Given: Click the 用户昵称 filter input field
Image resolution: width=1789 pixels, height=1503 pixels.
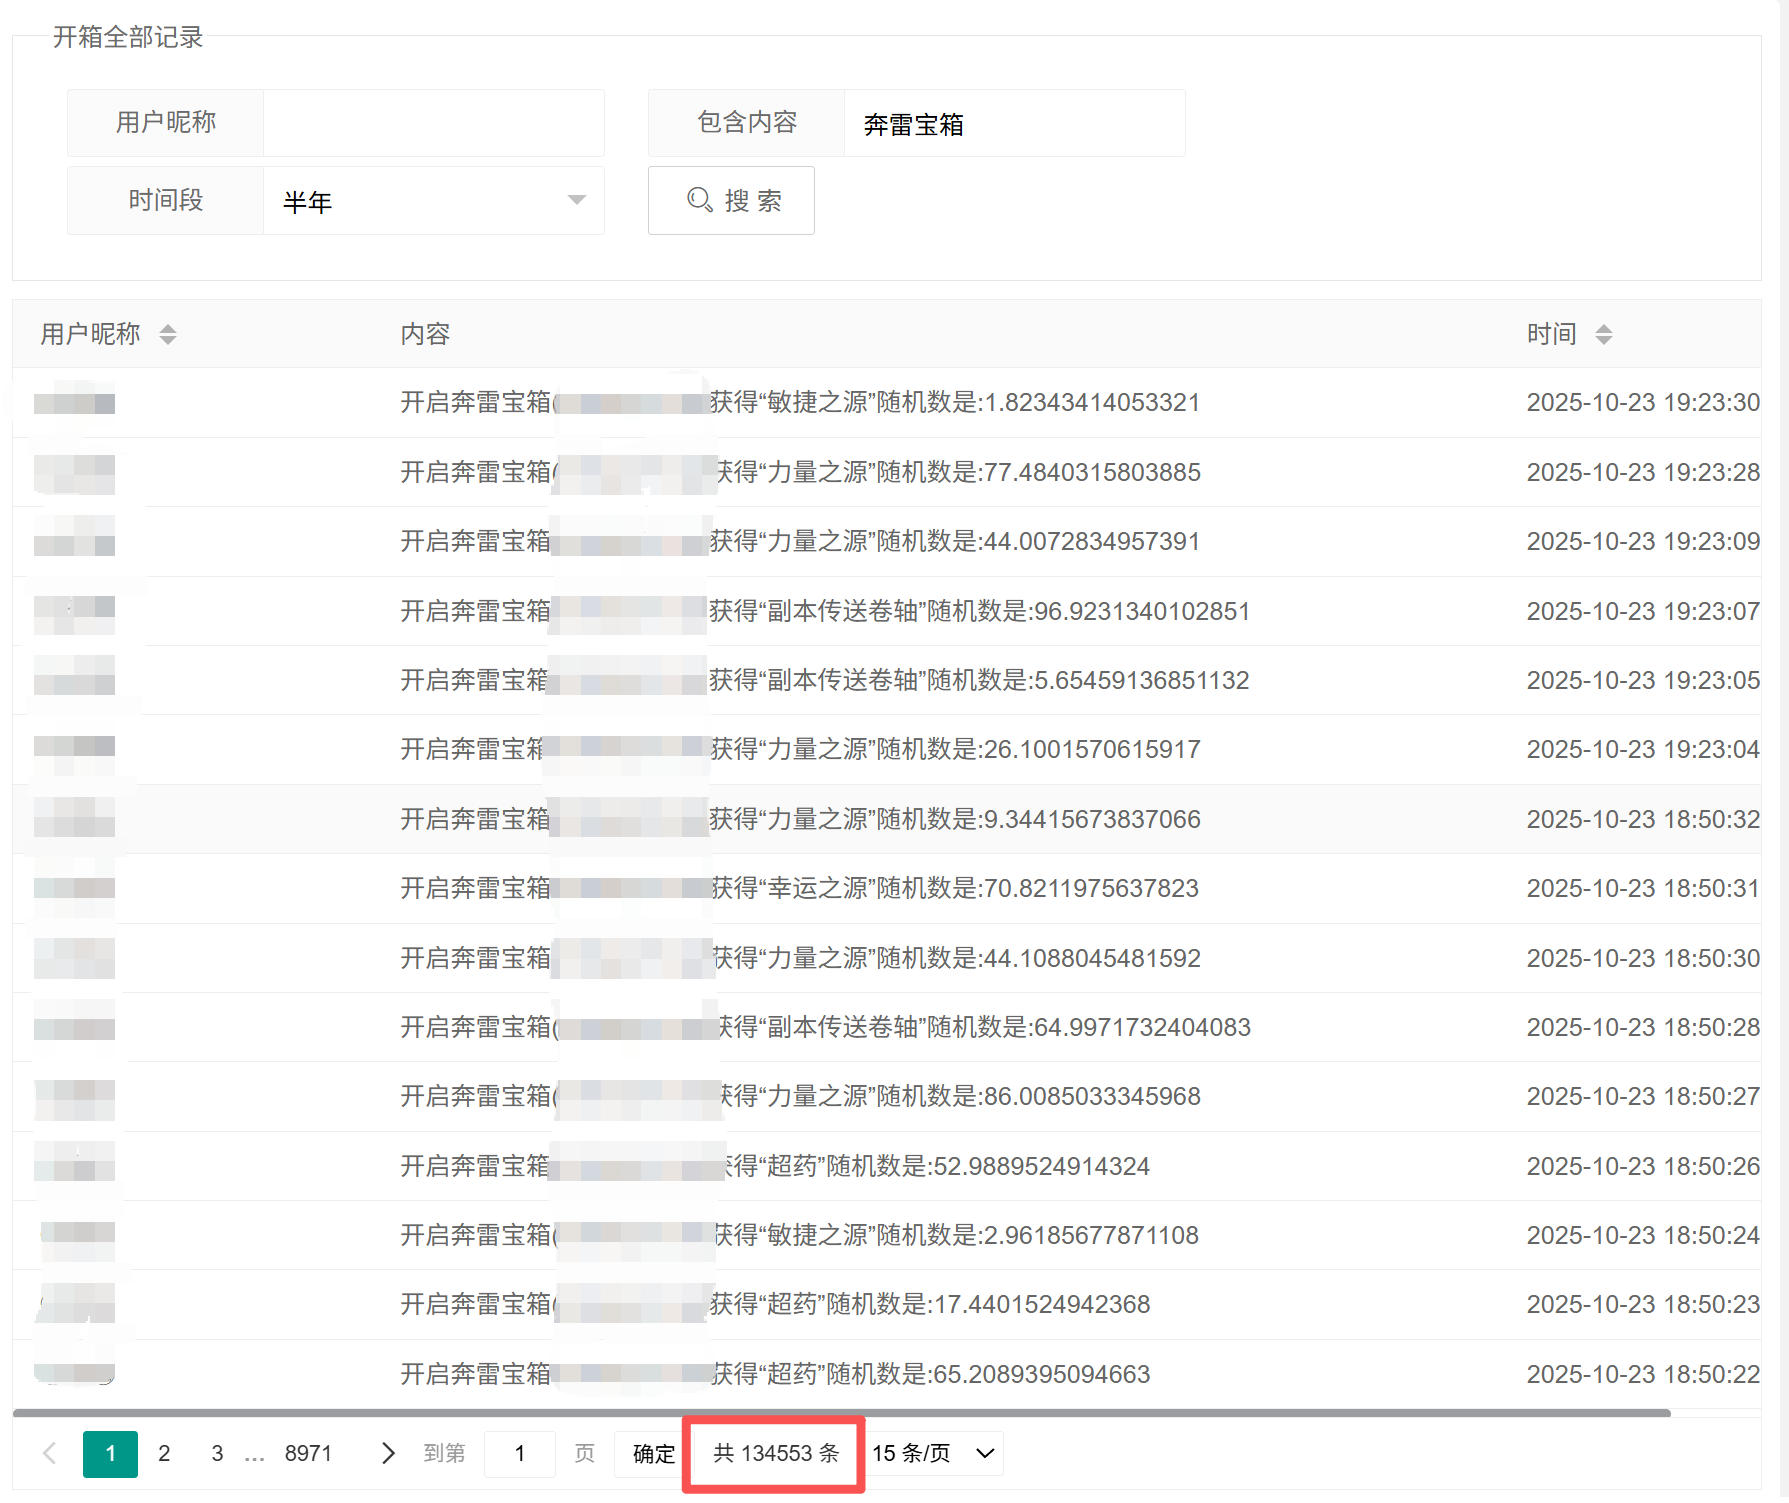Looking at the screenshot, I should click(x=433, y=123).
